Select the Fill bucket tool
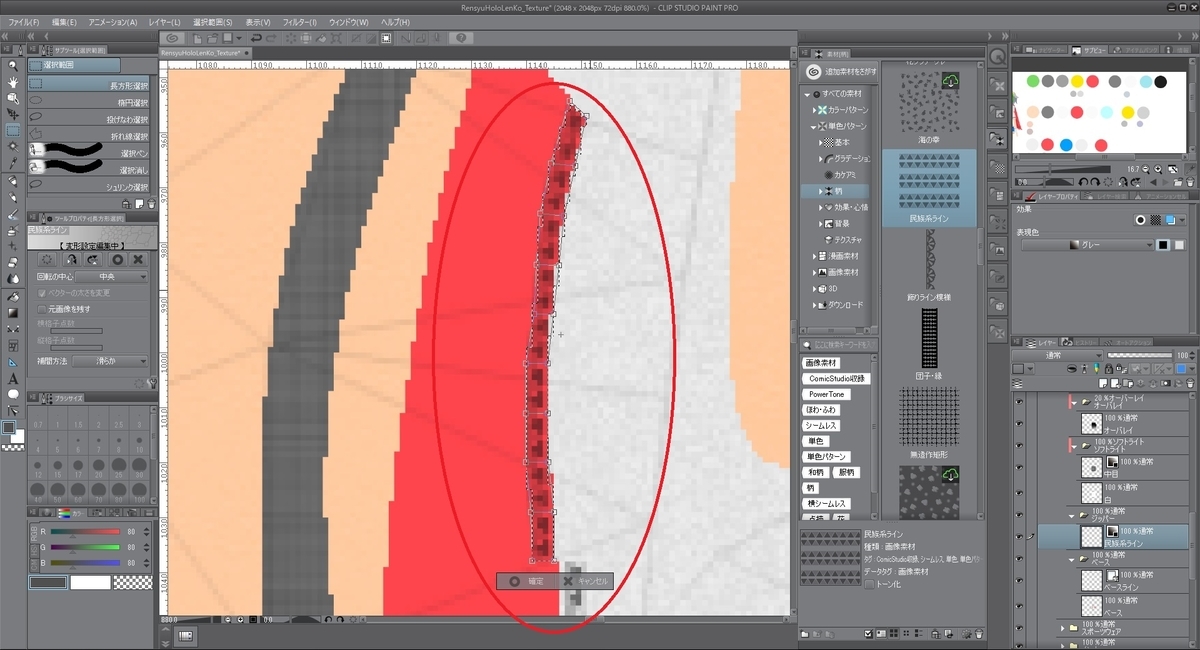1200x650 pixels. [x=13, y=296]
